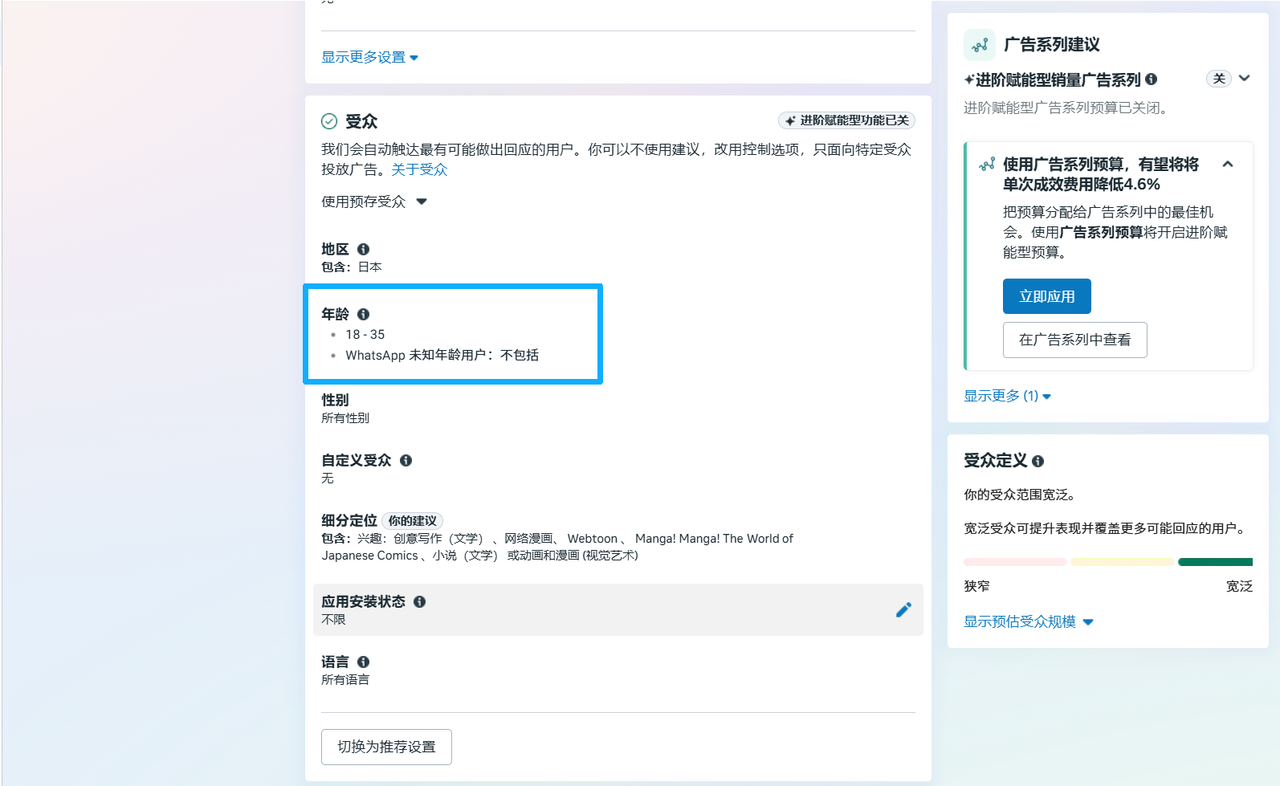Click the WhatsApp 未知年龄用户 line
Viewport: 1280px width, 786px height.
pyautogui.click(x=442, y=355)
